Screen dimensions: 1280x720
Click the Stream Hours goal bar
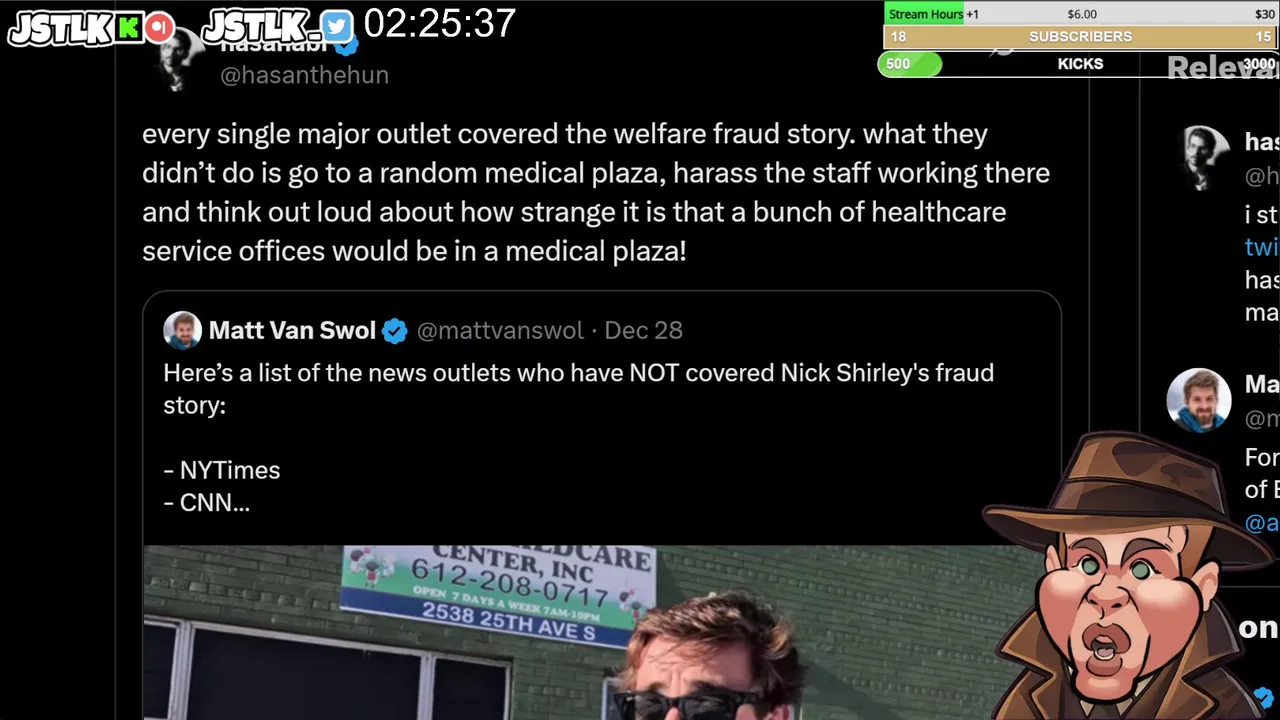coord(1080,13)
